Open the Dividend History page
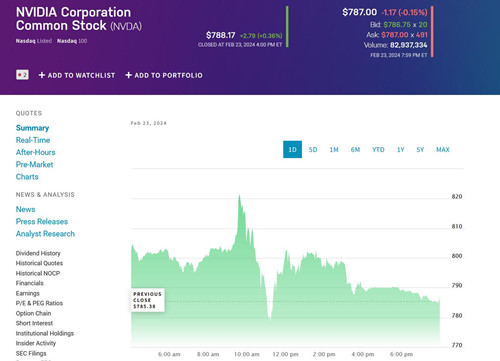The width and height of the screenshot is (500, 361). click(x=38, y=253)
